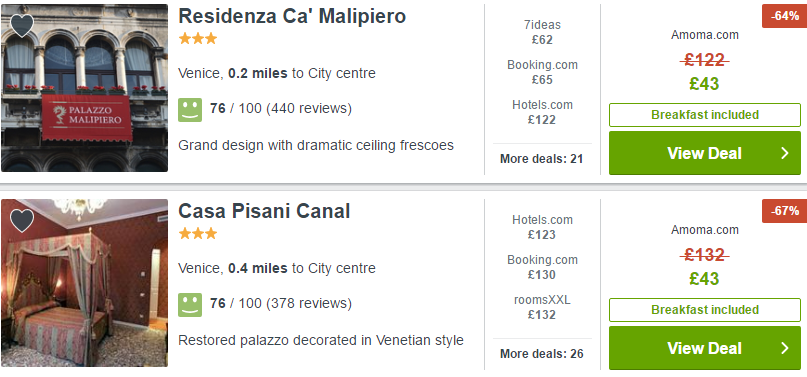Open Casa Pisani Canal hotel title
This screenshot has width=807, height=377.
pyautogui.click(x=264, y=211)
